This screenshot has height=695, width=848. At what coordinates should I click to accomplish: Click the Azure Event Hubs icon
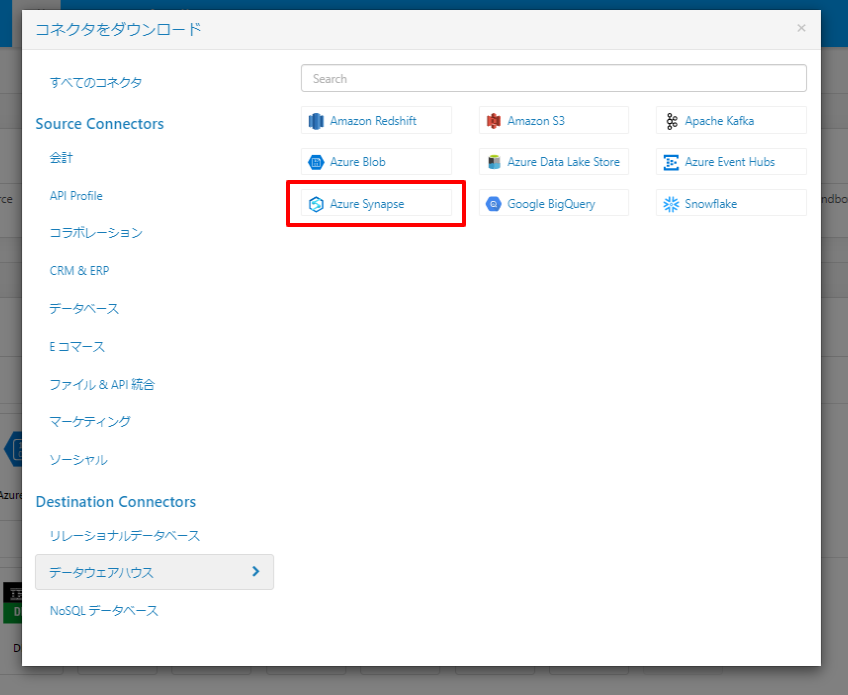tap(671, 162)
